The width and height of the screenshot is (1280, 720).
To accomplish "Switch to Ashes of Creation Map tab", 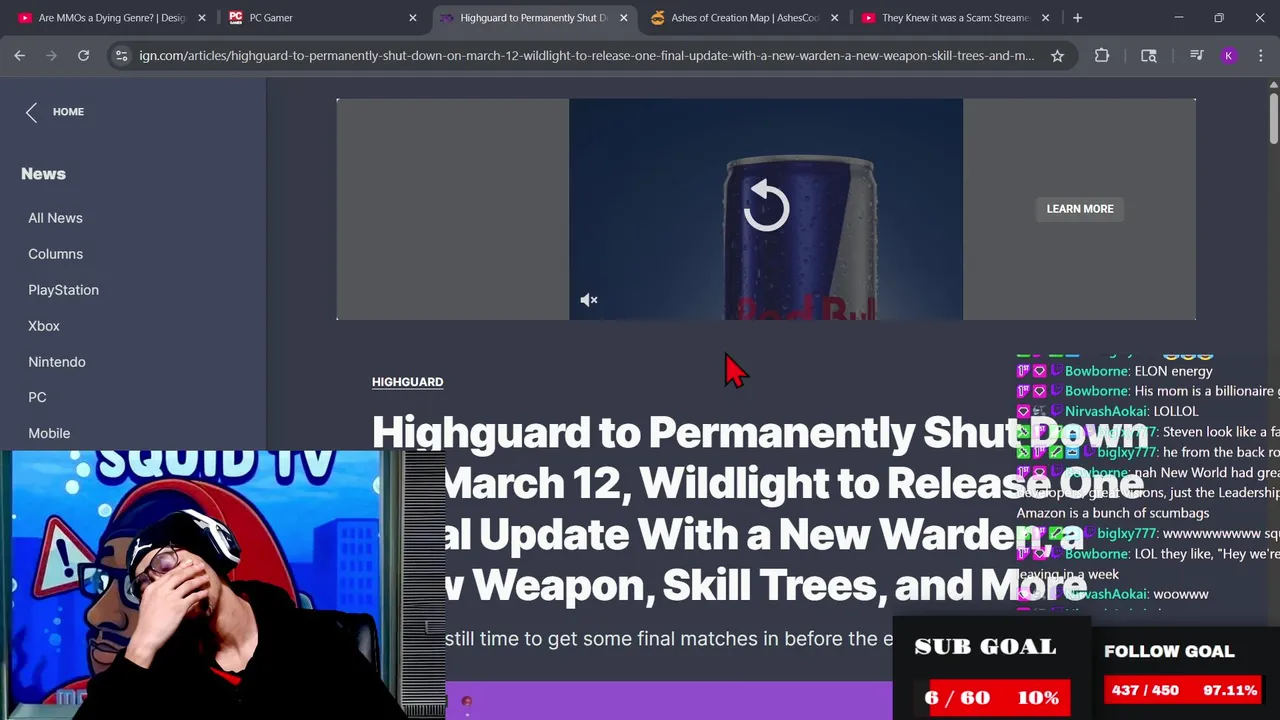I will [x=745, y=18].
